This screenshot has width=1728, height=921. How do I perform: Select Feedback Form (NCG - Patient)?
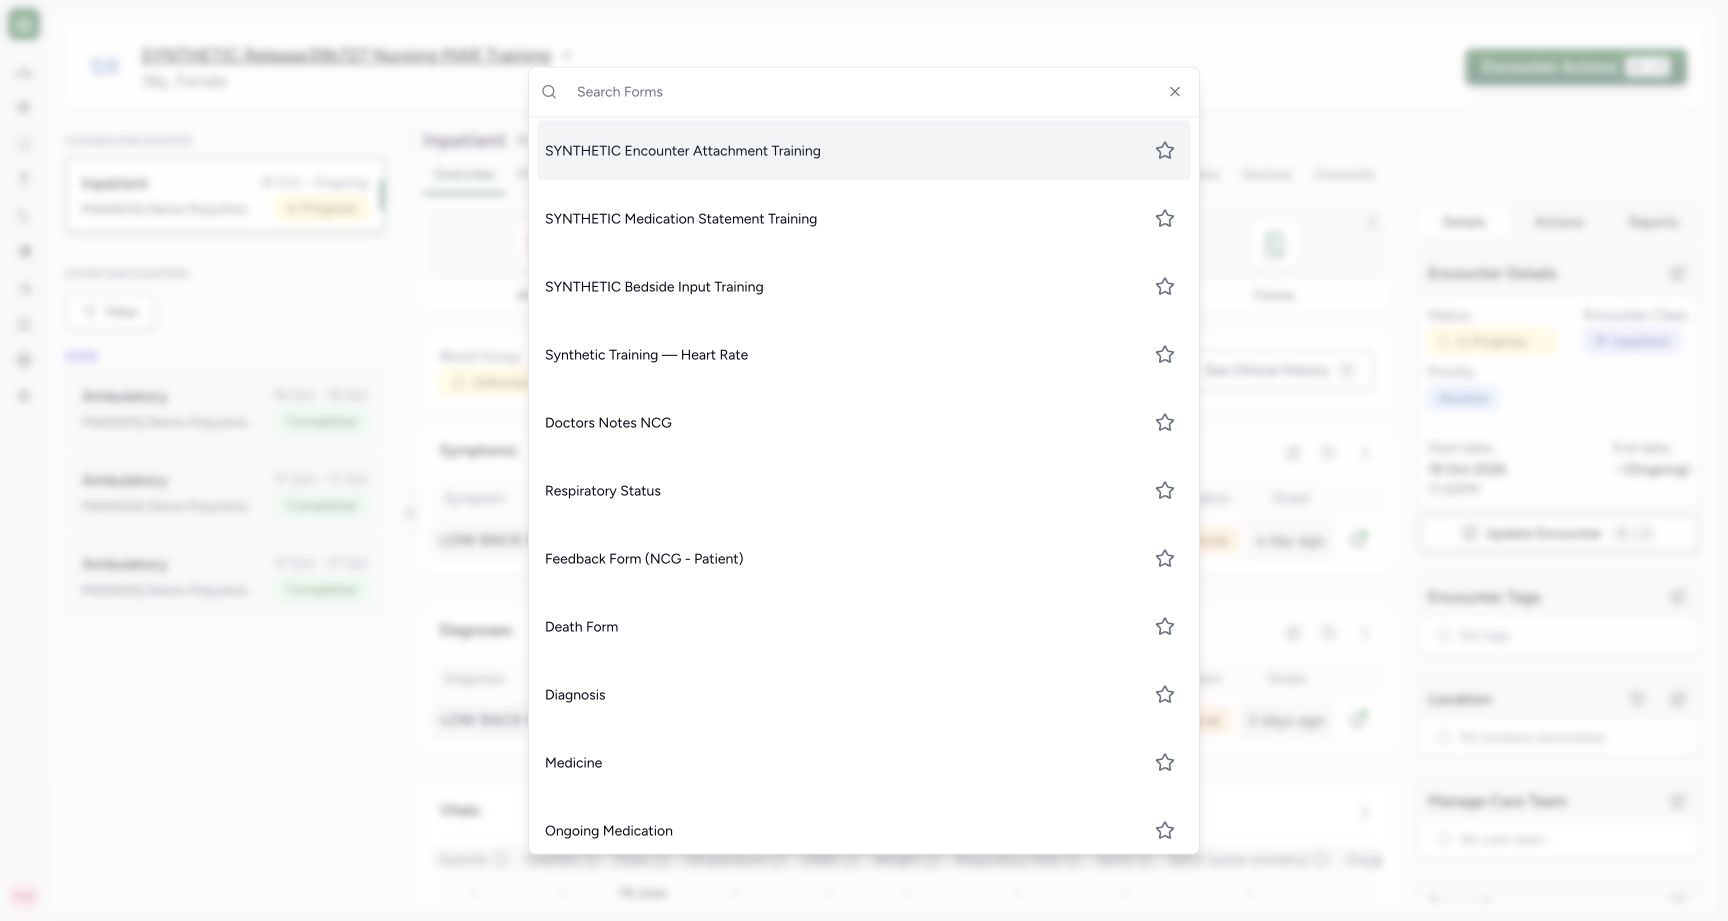pyautogui.click(x=864, y=559)
